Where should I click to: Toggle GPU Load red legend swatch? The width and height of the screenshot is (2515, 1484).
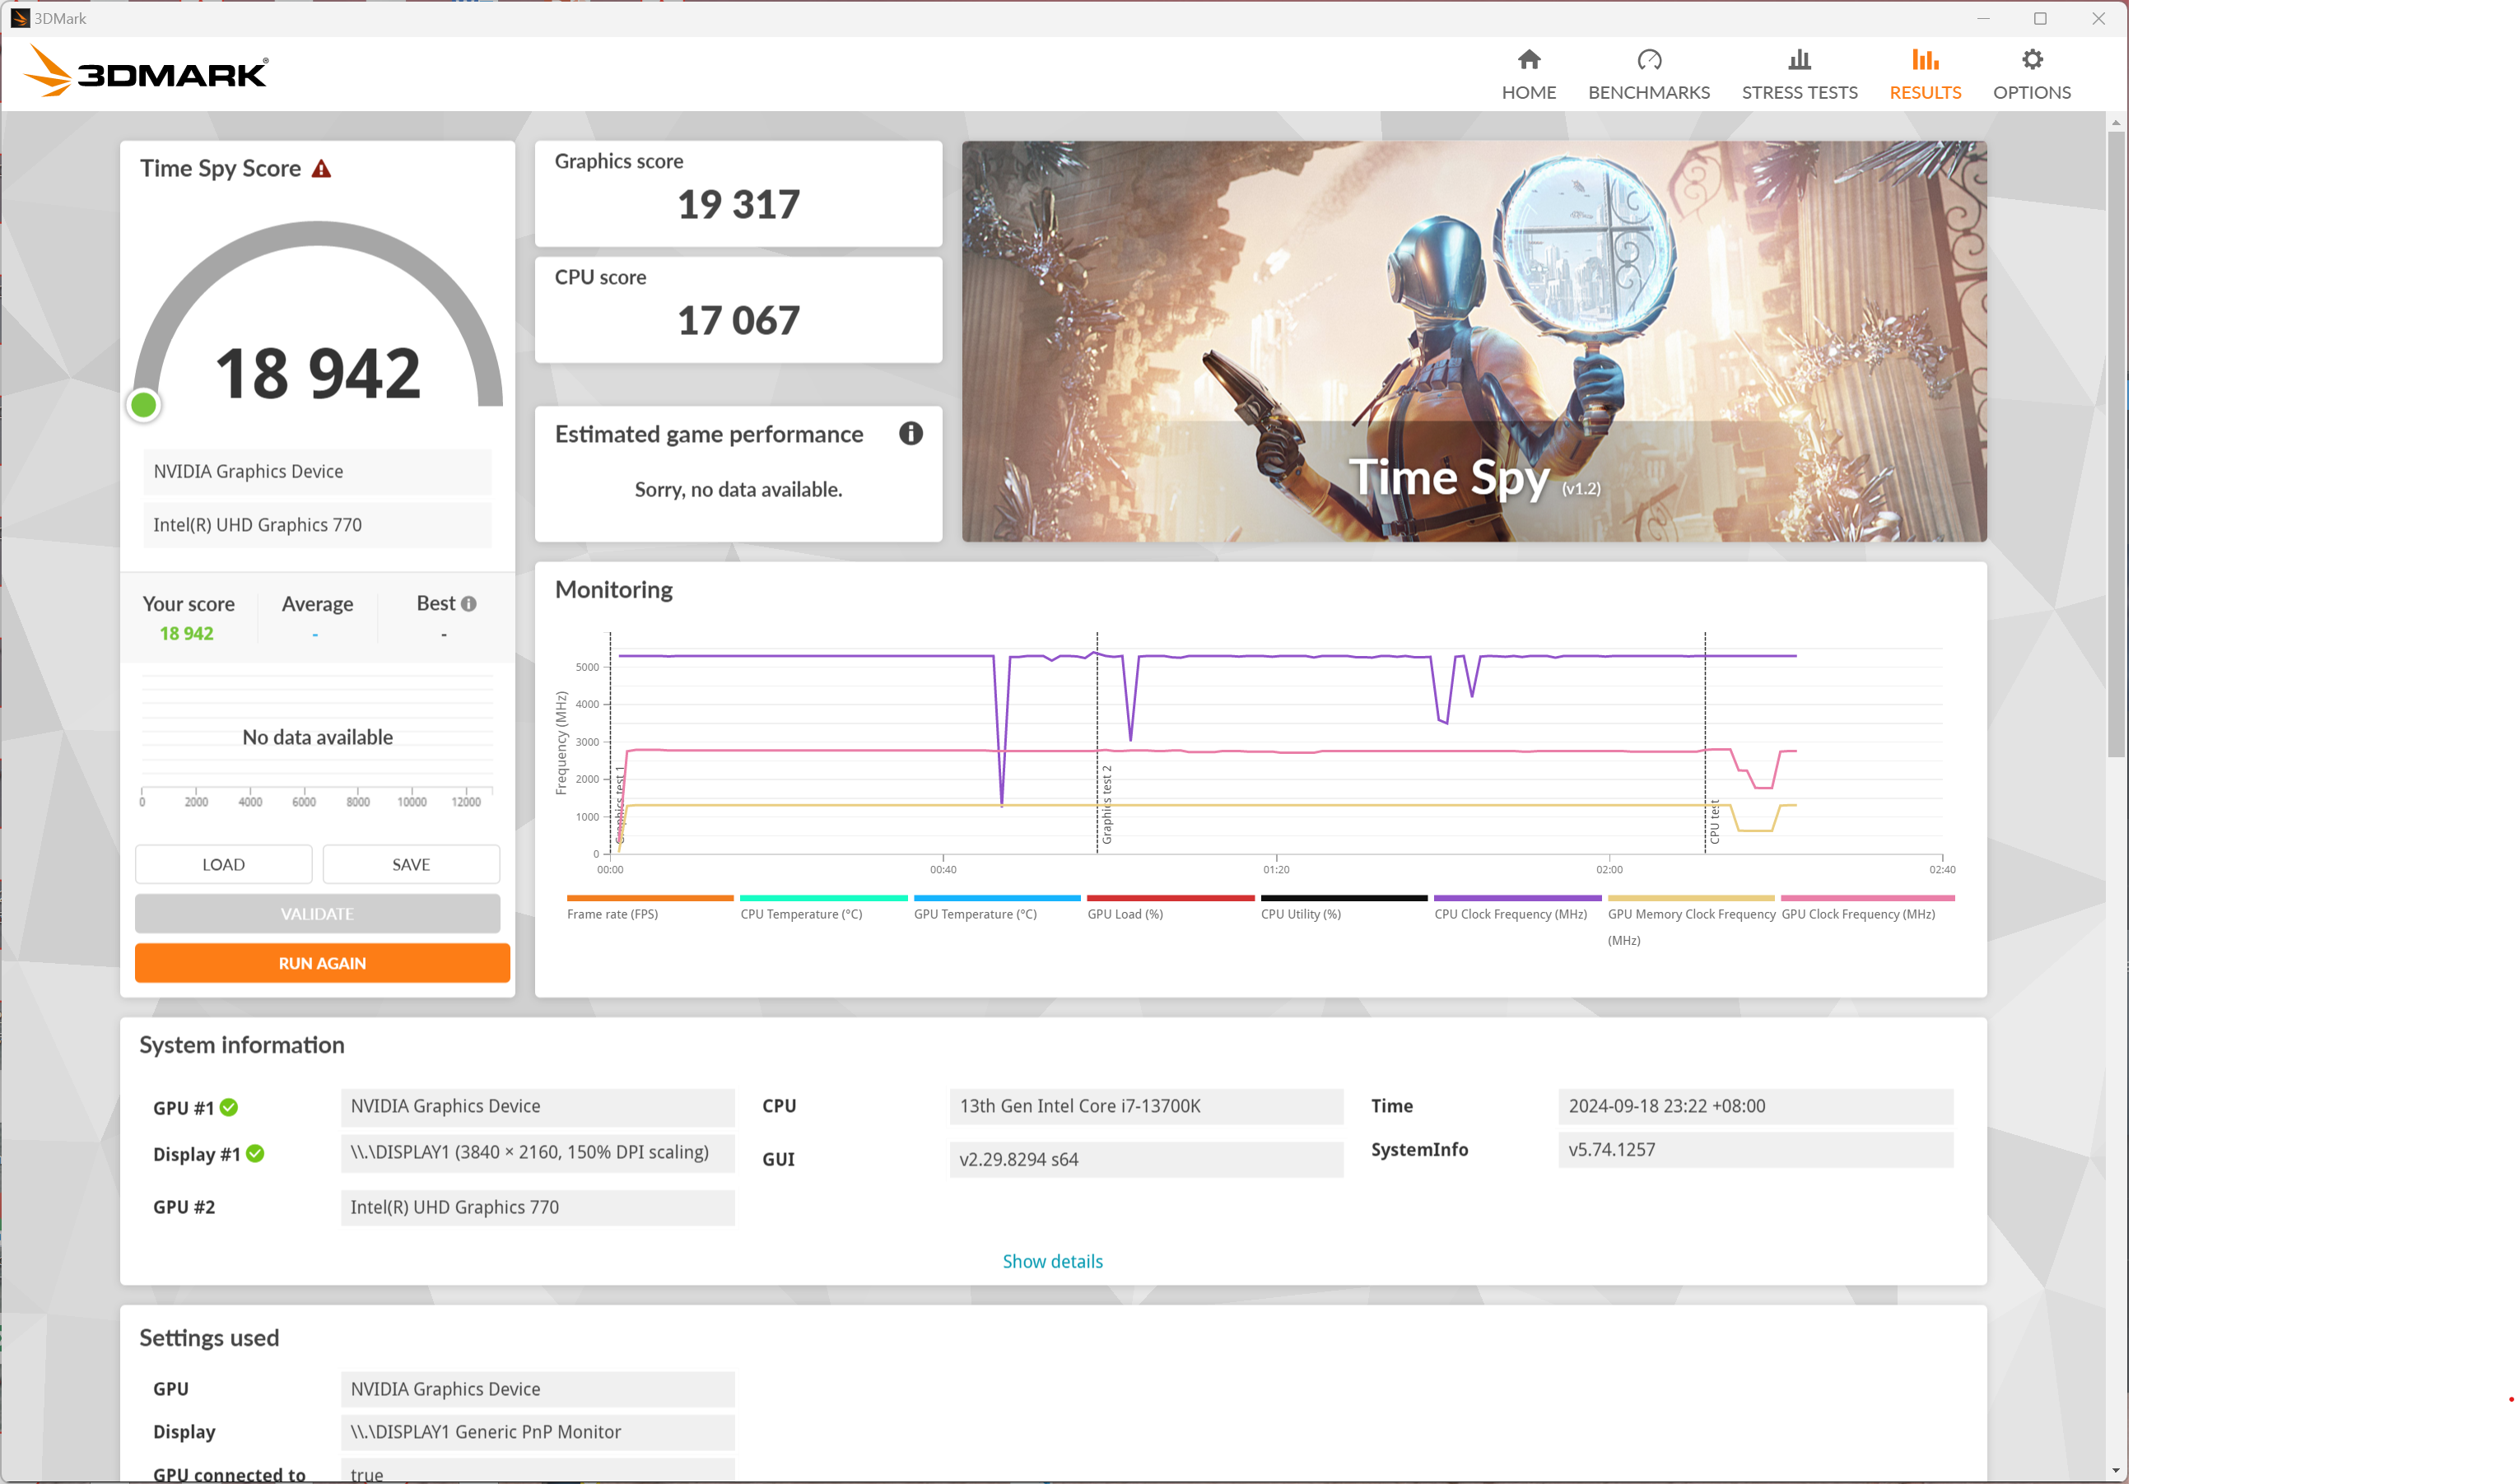click(x=1170, y=898)
